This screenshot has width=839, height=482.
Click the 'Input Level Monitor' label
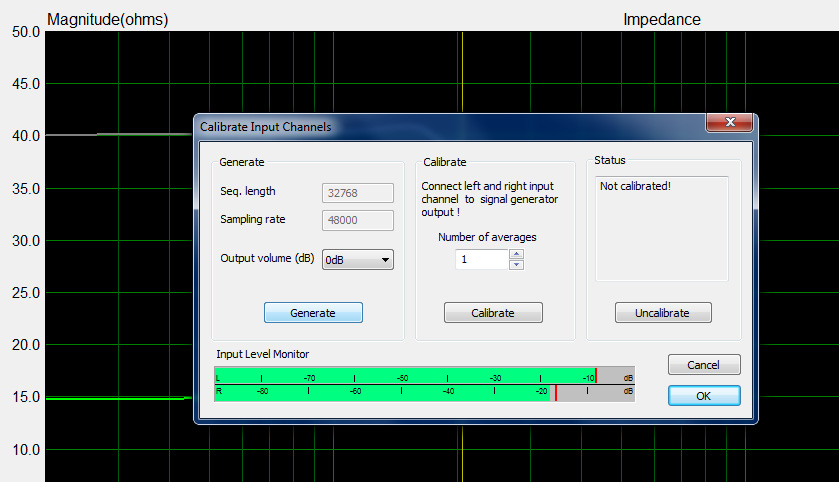pyautogui.click(x=263, y=354)
